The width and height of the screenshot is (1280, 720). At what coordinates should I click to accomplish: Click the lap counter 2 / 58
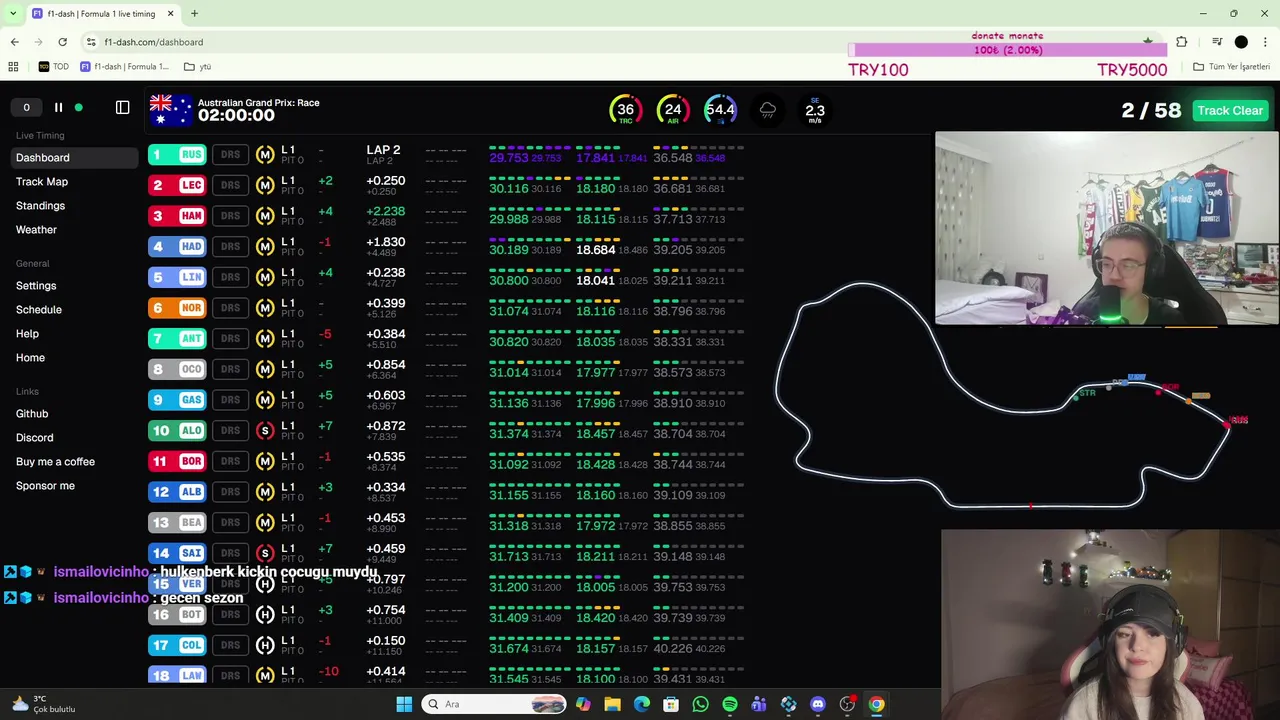[x=1151, y=110]
